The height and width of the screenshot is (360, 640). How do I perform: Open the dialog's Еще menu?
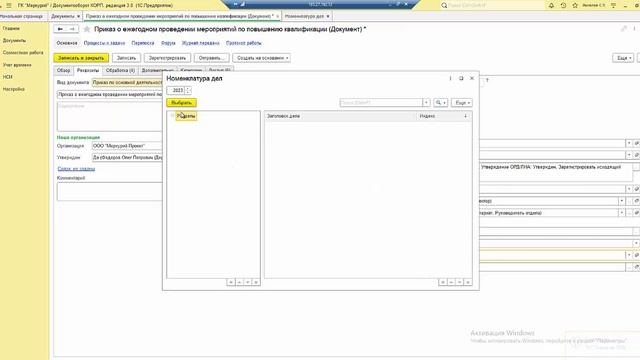click(462, 103)
